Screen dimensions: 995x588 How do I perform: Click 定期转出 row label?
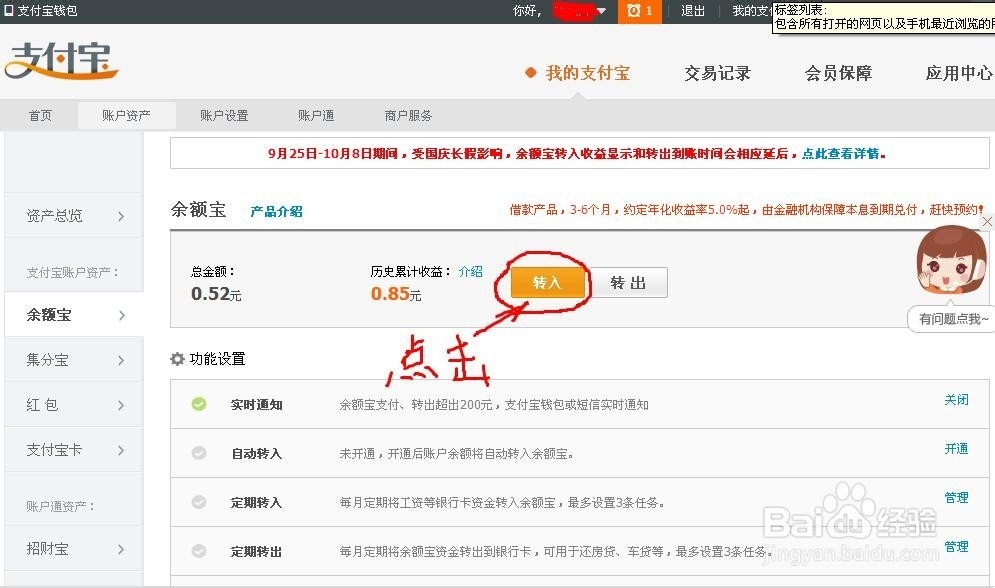click(256, 551)
